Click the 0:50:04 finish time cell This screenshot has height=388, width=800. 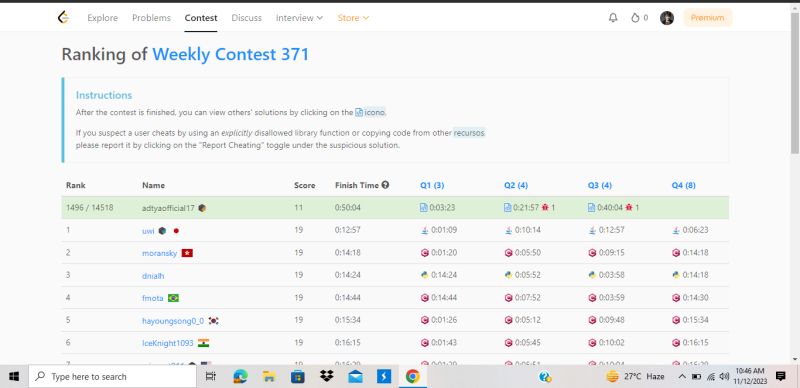tap(348, 208)
